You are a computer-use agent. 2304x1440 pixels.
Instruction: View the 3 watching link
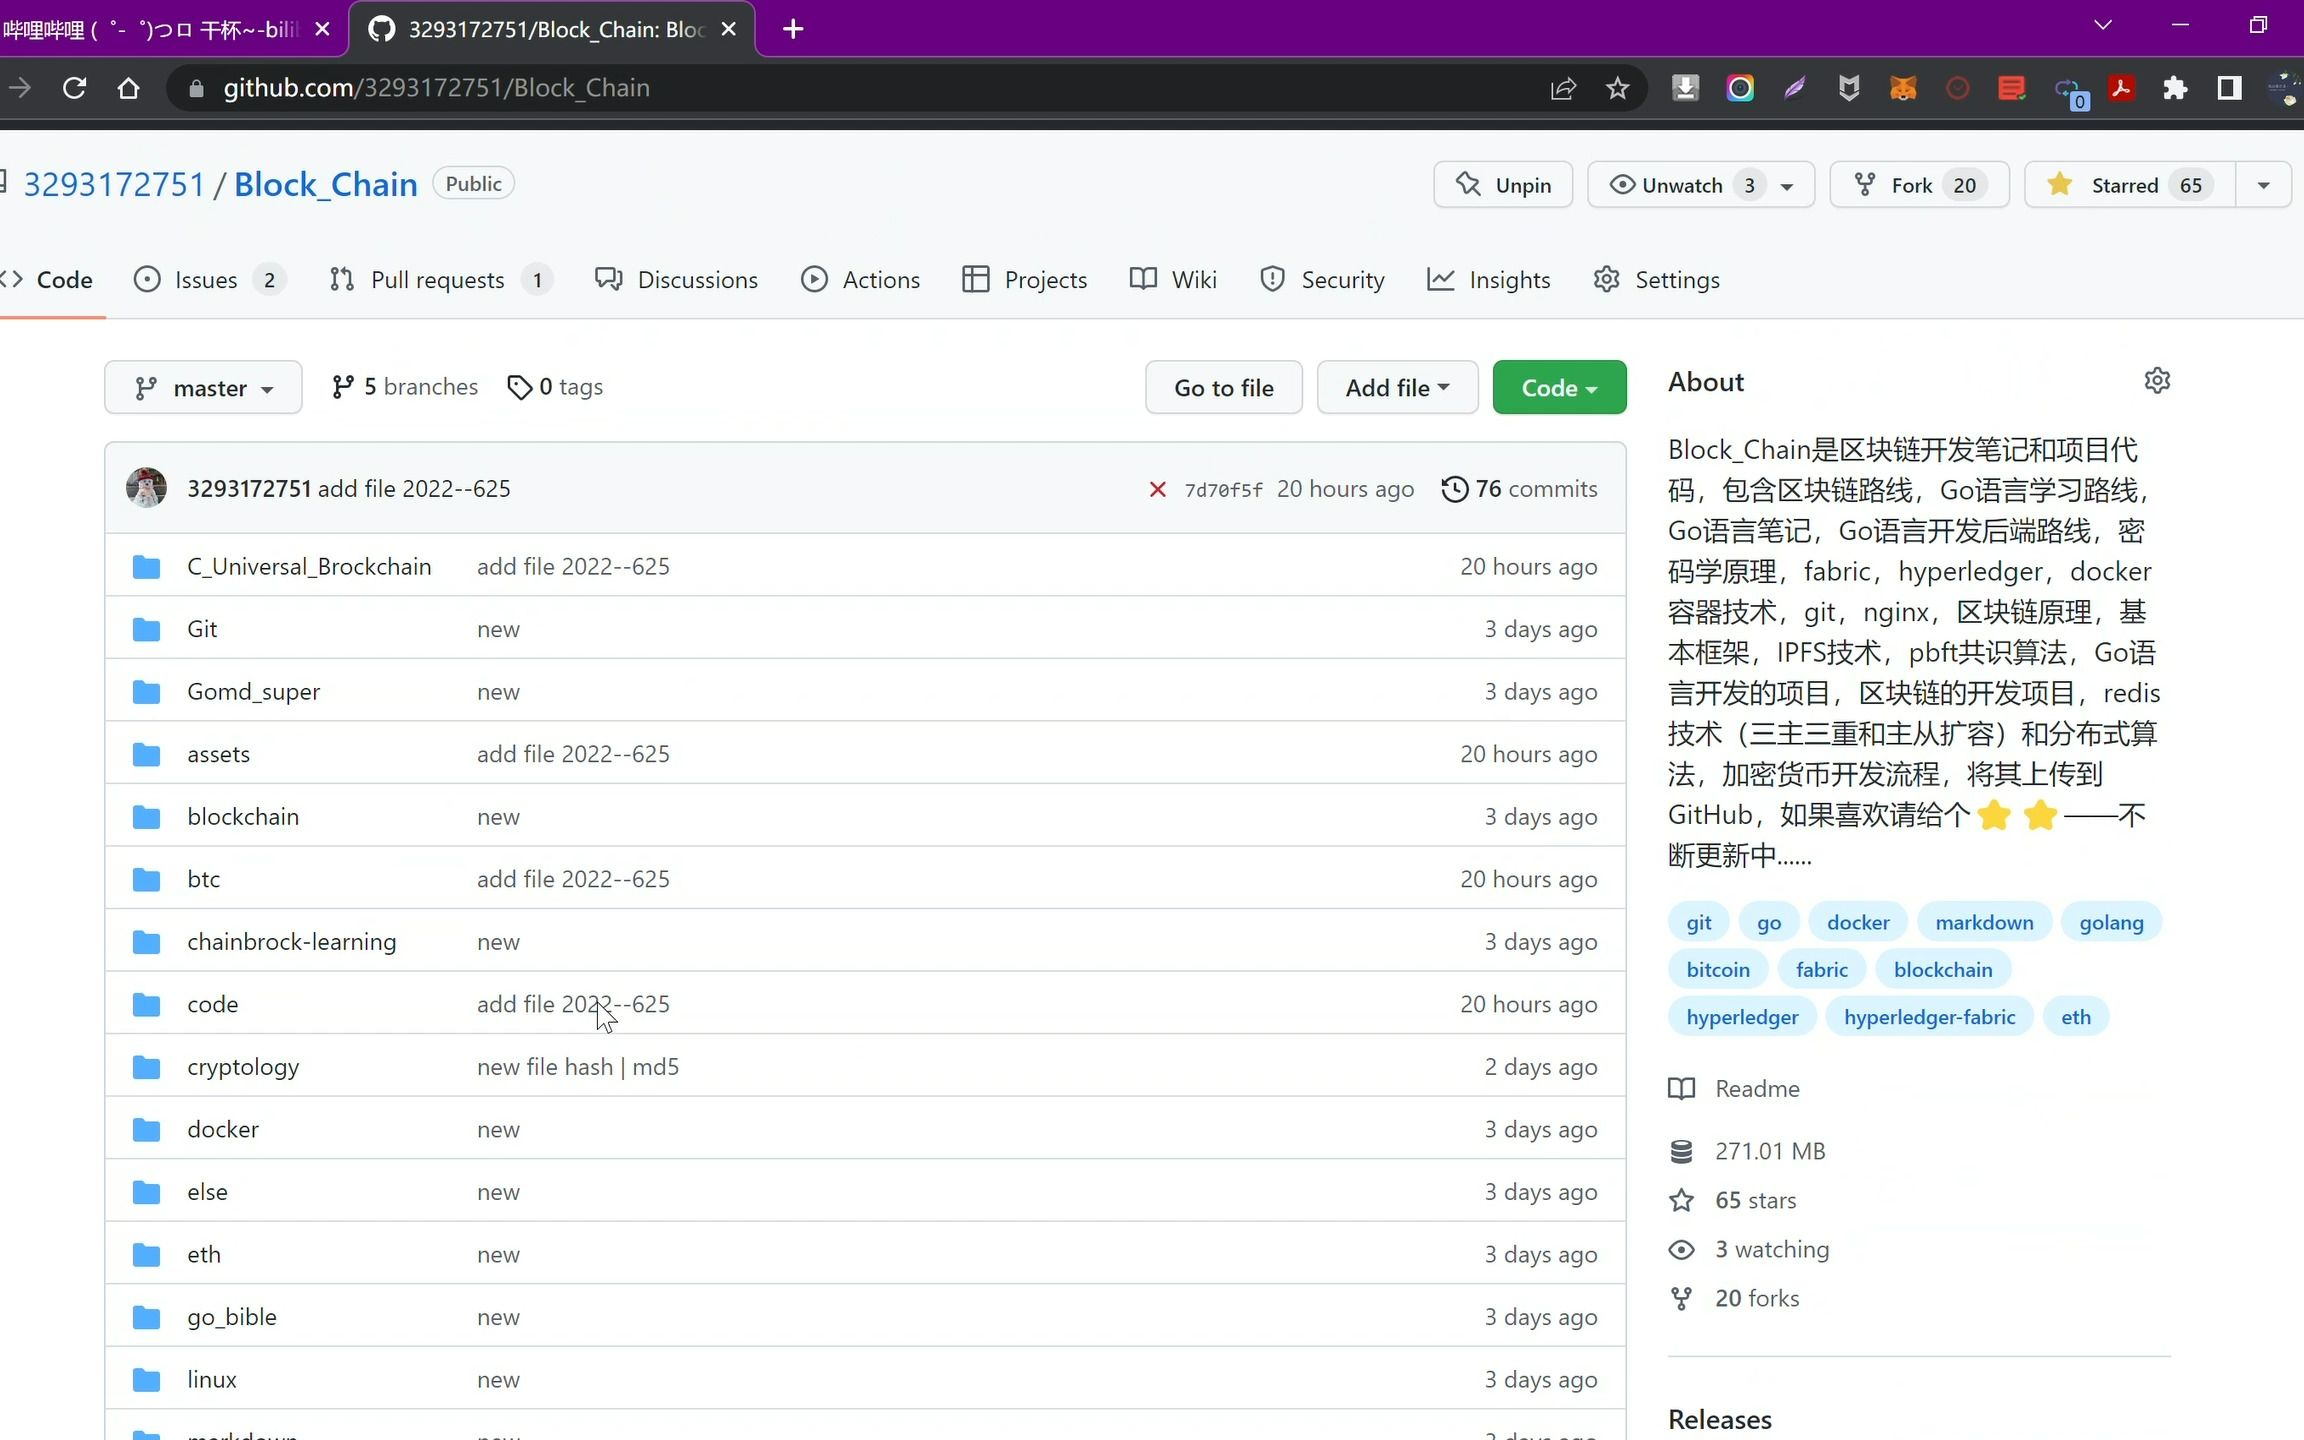pos(1749,1250)
